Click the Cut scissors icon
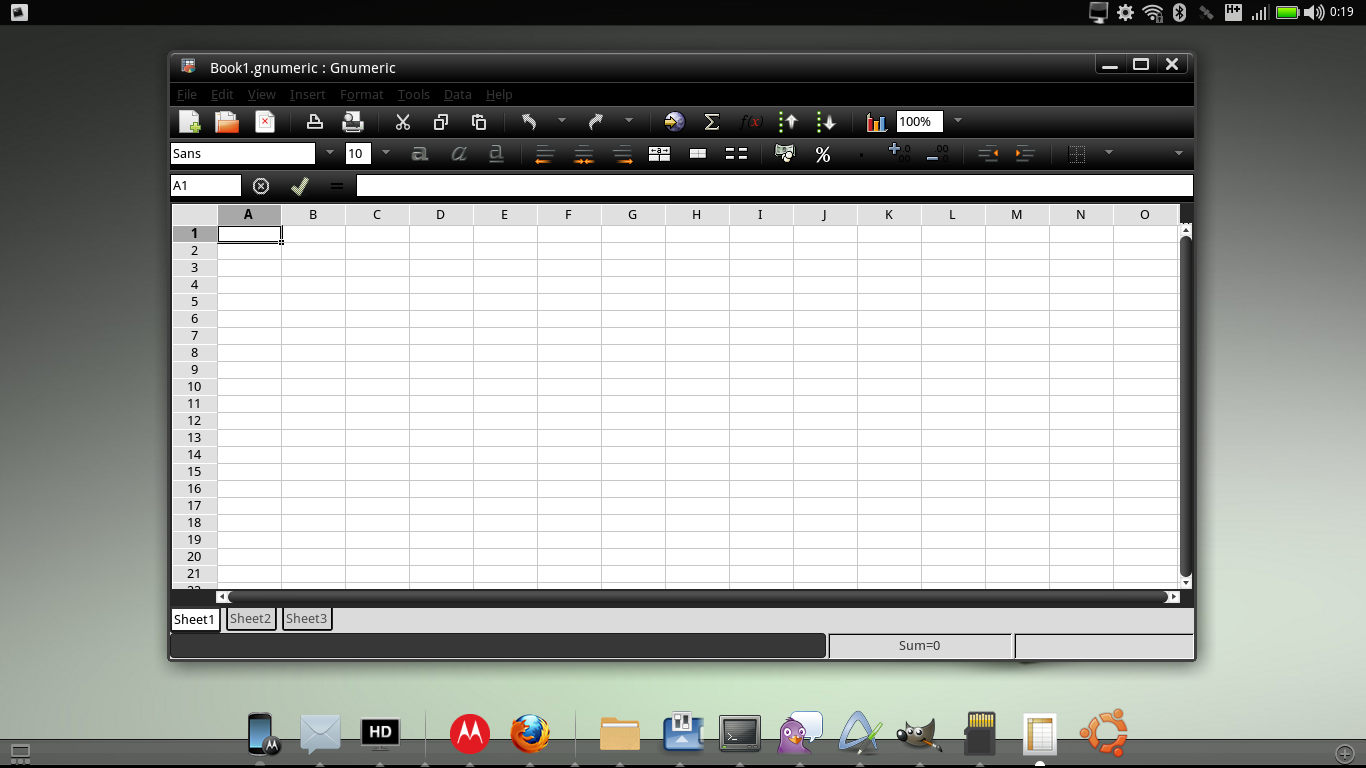The width and height of the screenshot is (1366, 768). coord(403,122)
